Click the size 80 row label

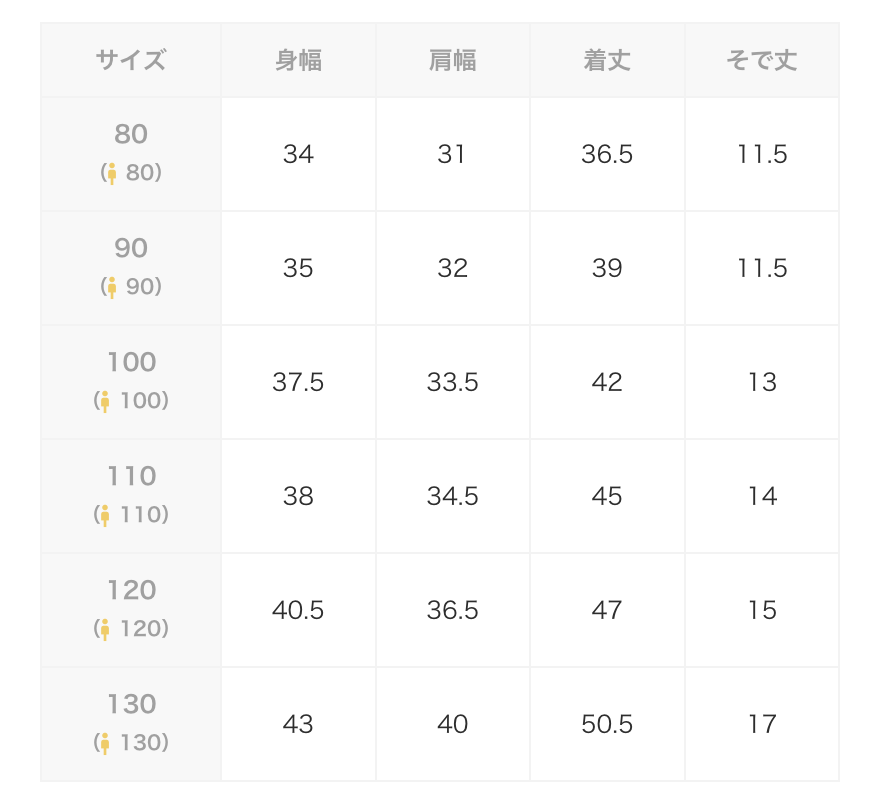131,154
